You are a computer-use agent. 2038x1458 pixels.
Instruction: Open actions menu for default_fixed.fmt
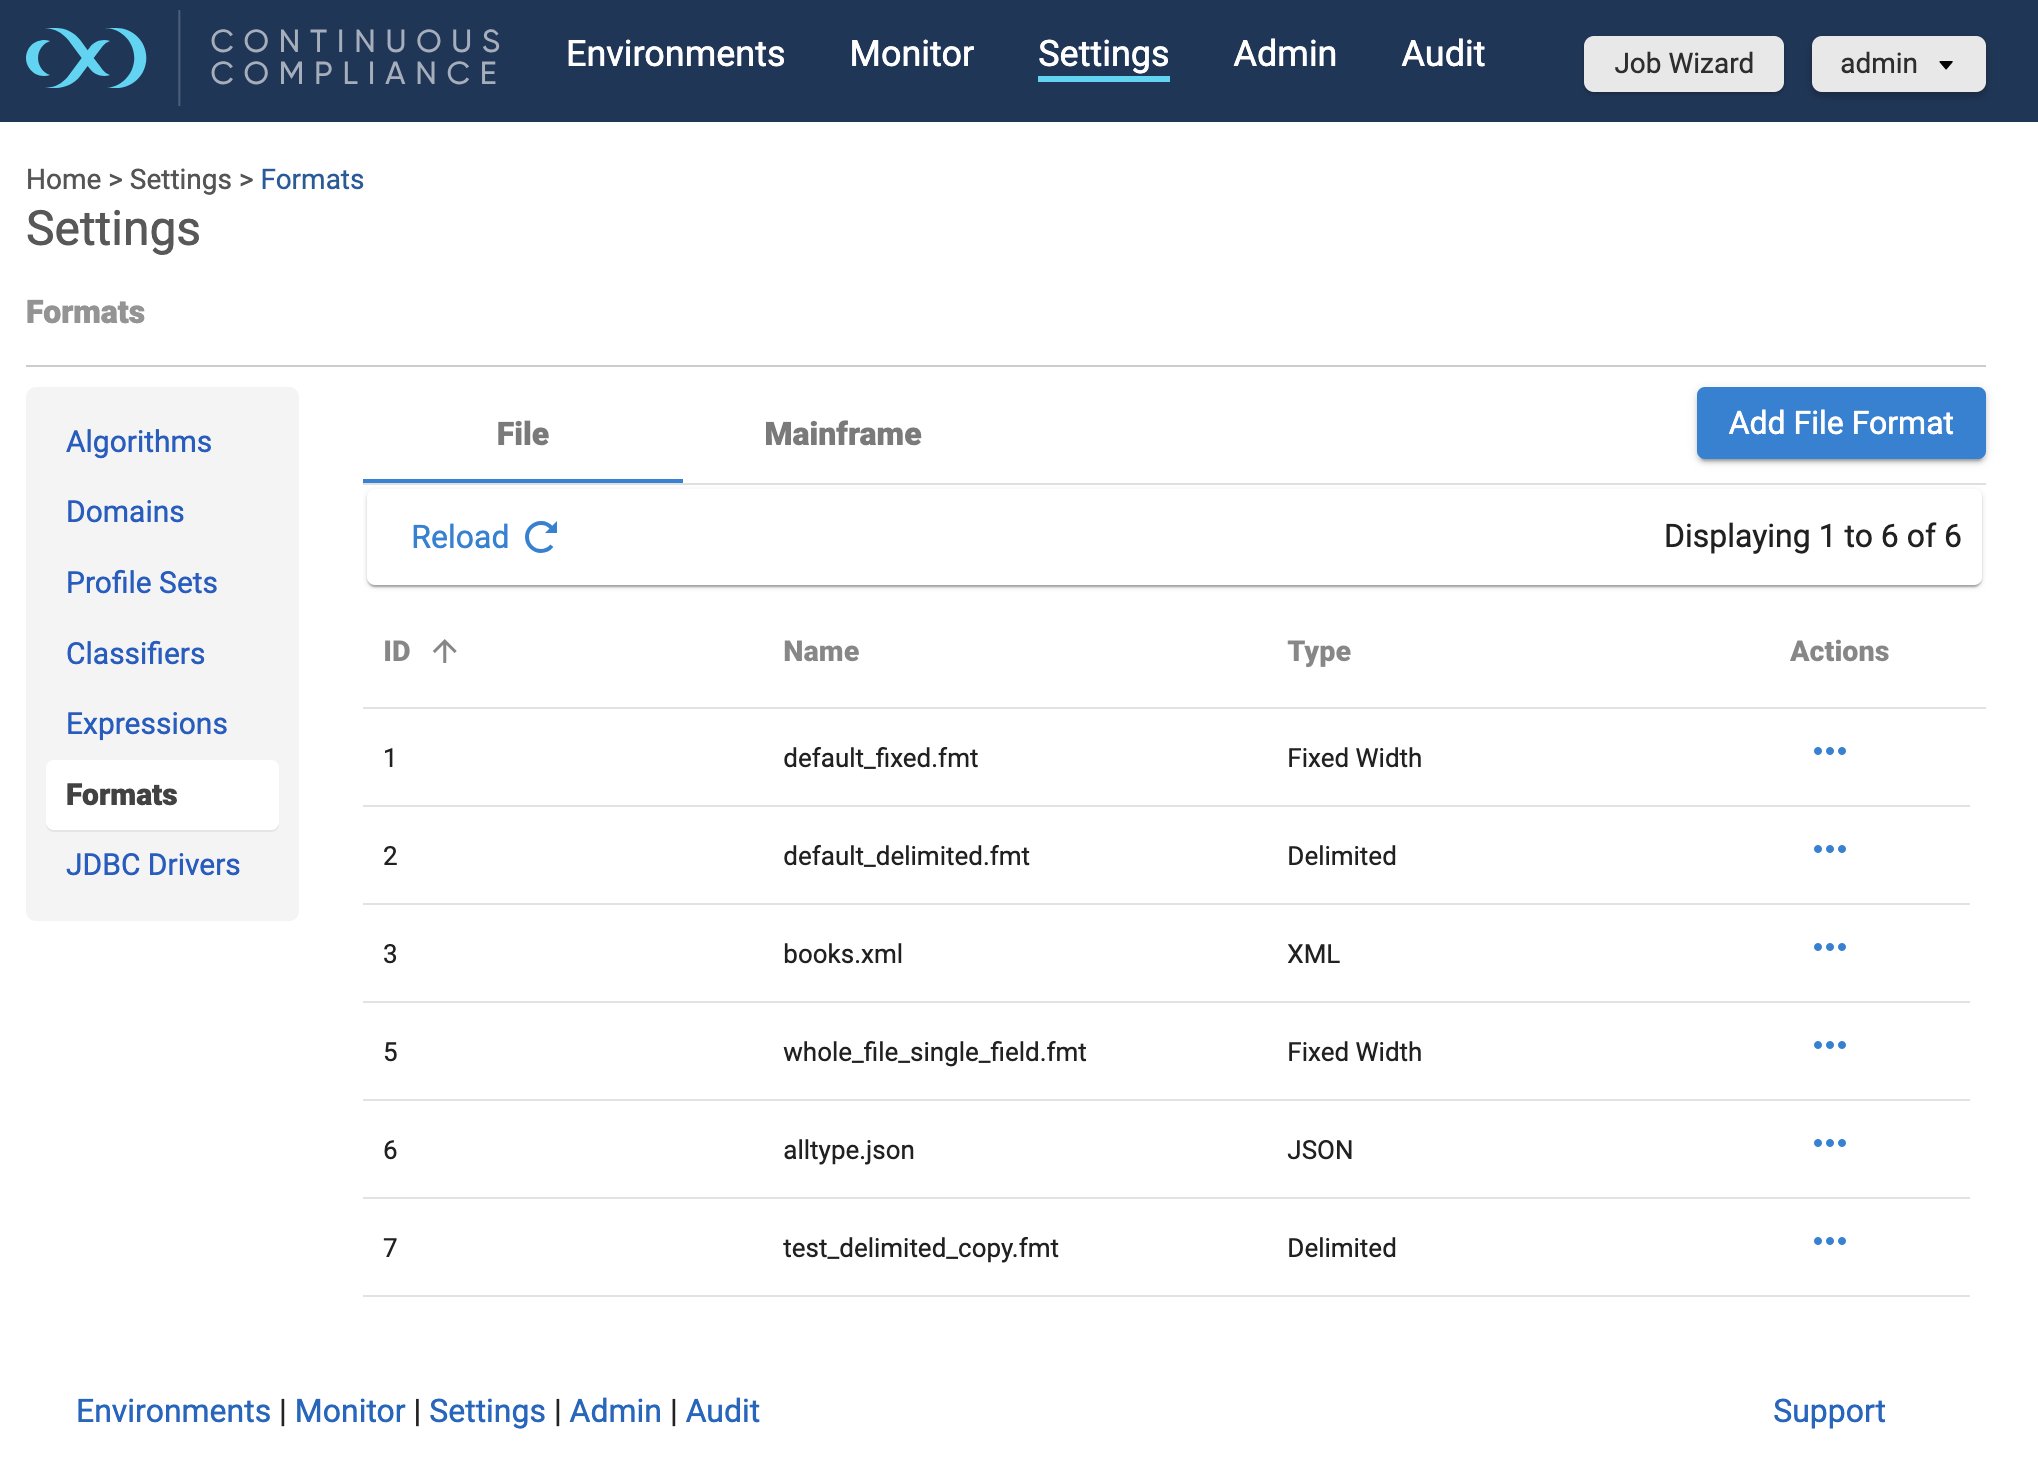1829,752
